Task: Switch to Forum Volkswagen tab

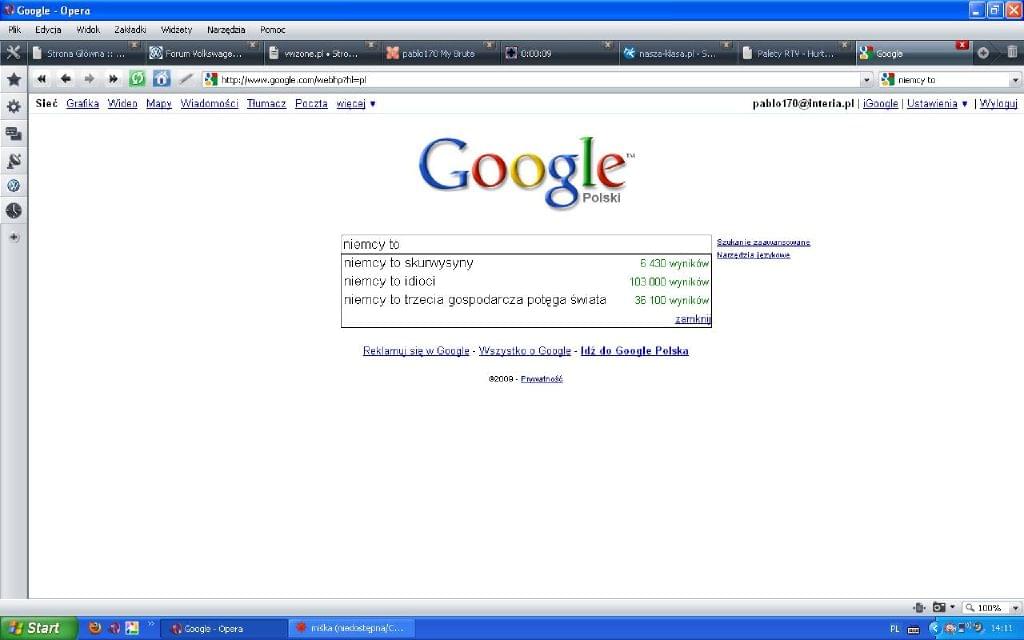Action: [203, 54]
